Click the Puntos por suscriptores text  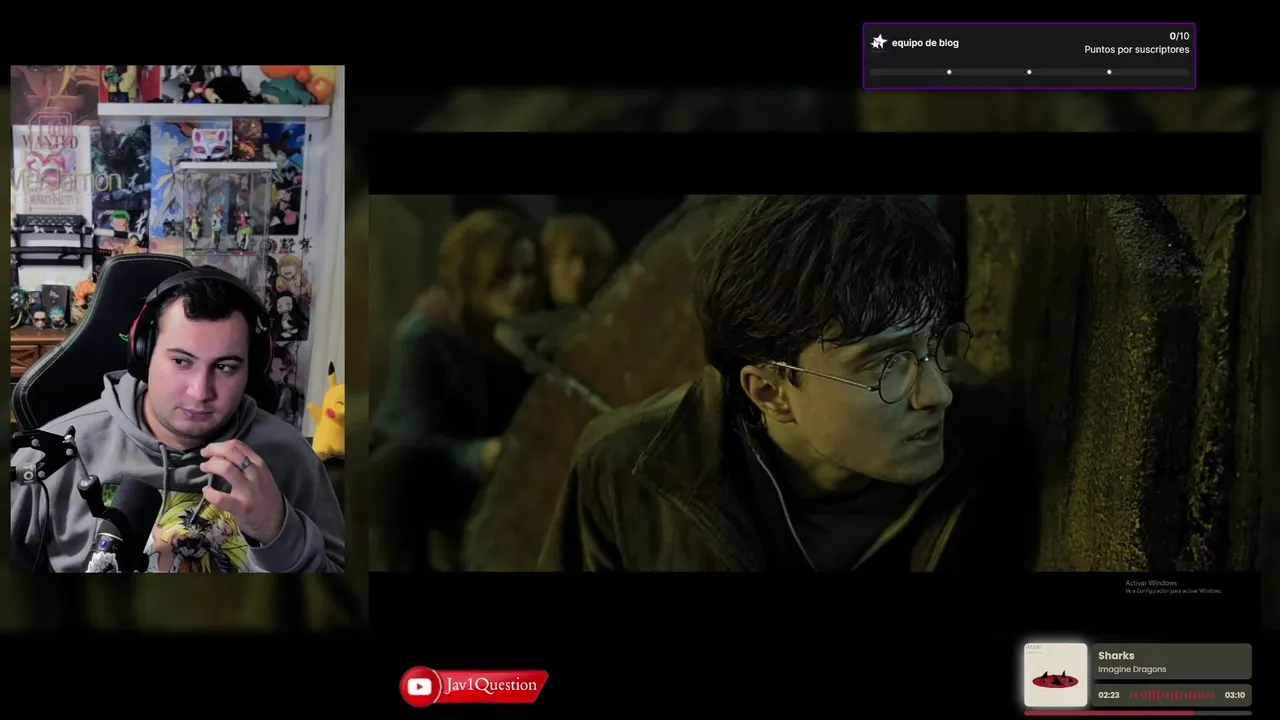pyautogui.click(x=1137, y=50)
